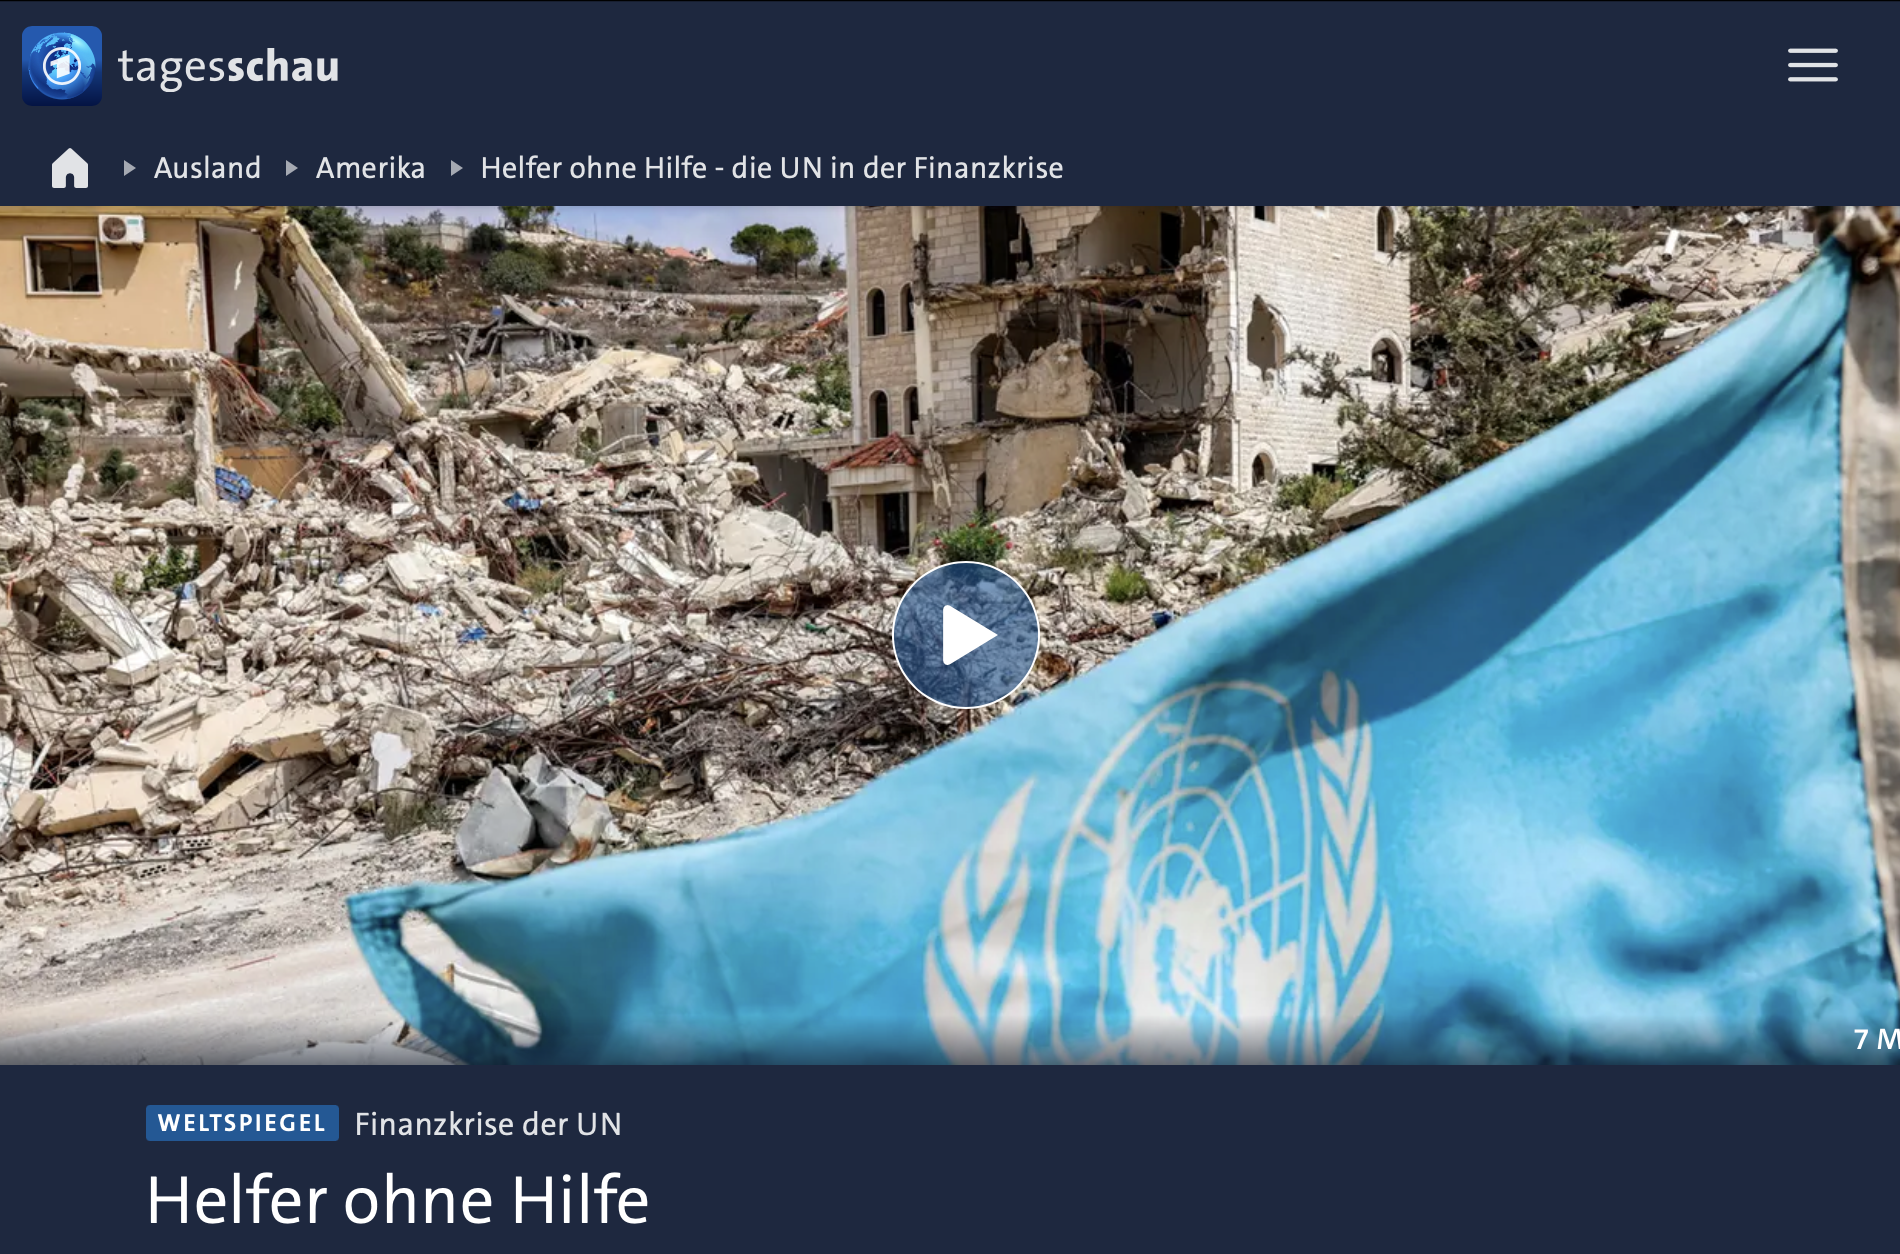Click the '7 M' duration label on video
Image resolution: width=1900 pixels, height=1254 pixels.
point(1876,1039)
